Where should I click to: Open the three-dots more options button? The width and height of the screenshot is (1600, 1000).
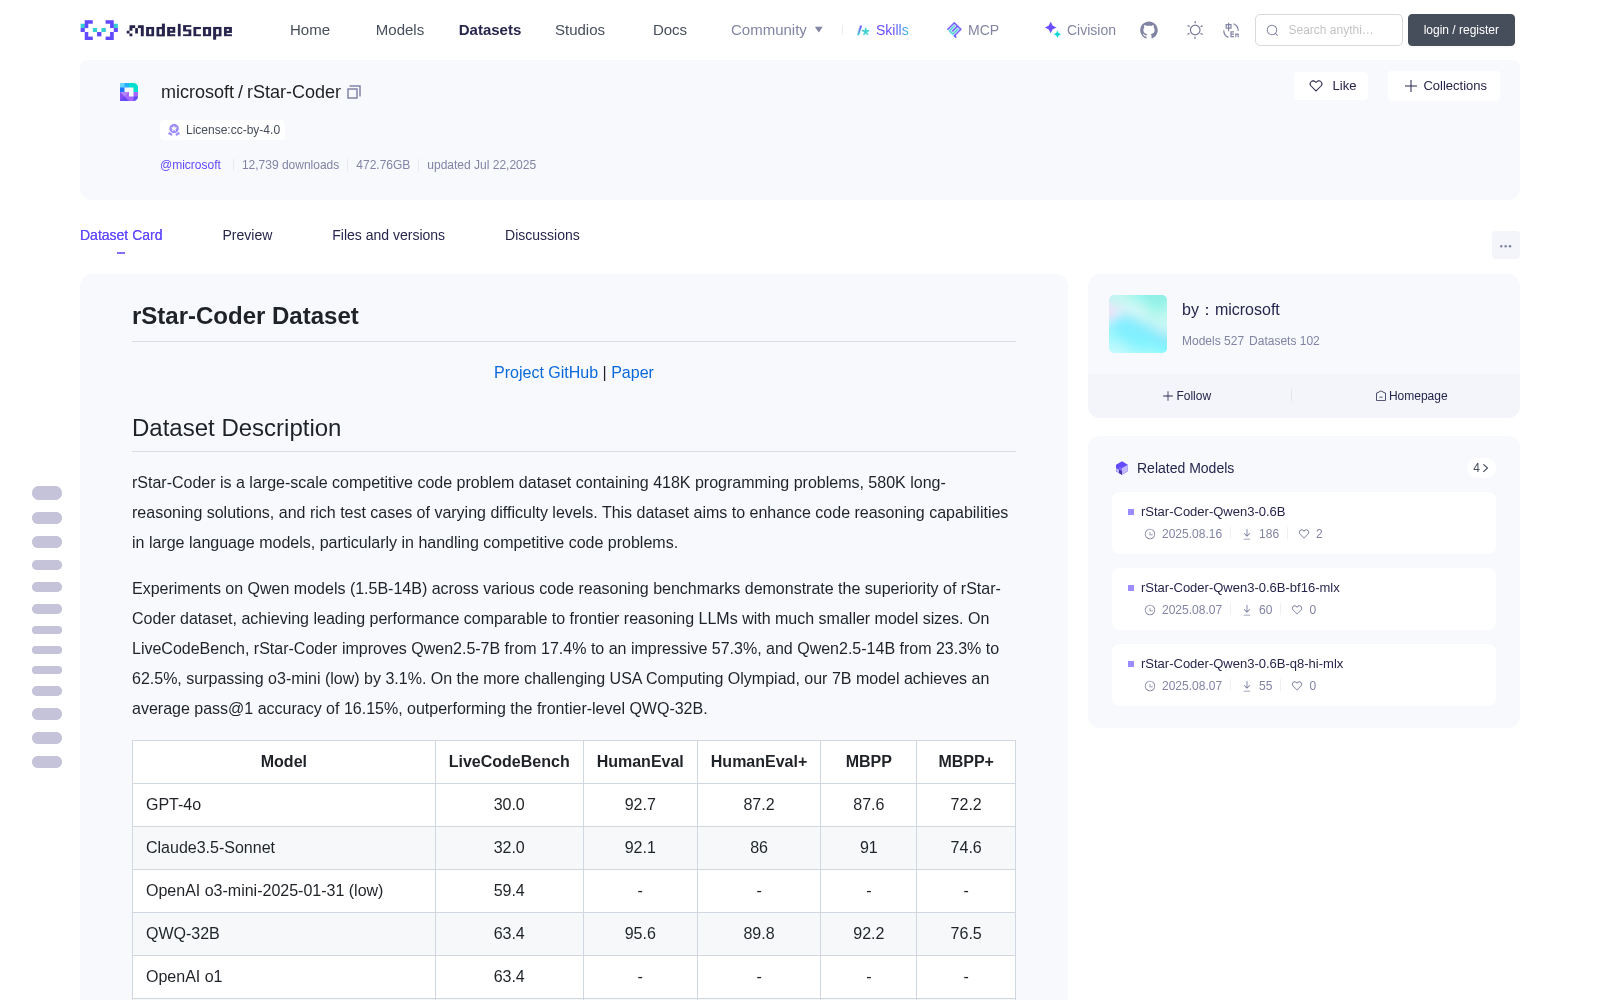[x=1506, y=246]
